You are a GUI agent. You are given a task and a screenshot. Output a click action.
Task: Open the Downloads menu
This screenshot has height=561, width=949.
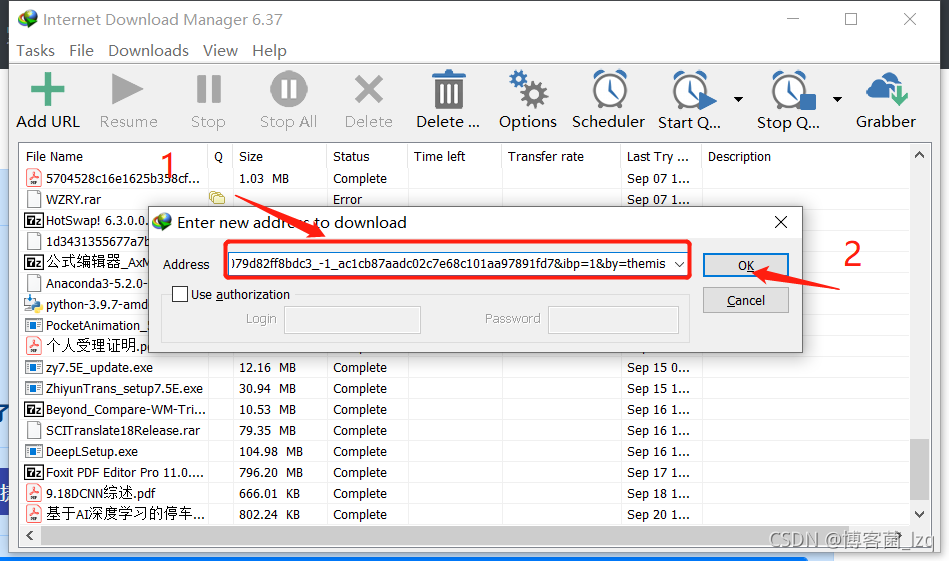coord(148,51)
